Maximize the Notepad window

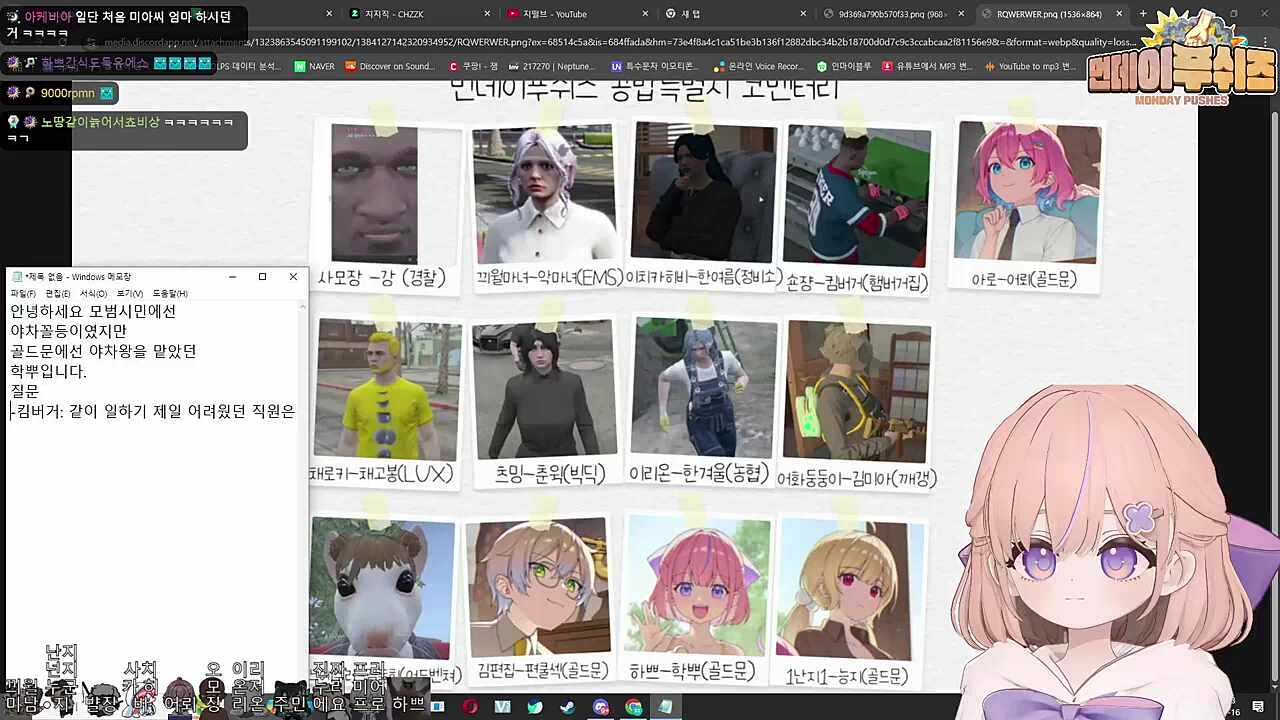(262, 277)
